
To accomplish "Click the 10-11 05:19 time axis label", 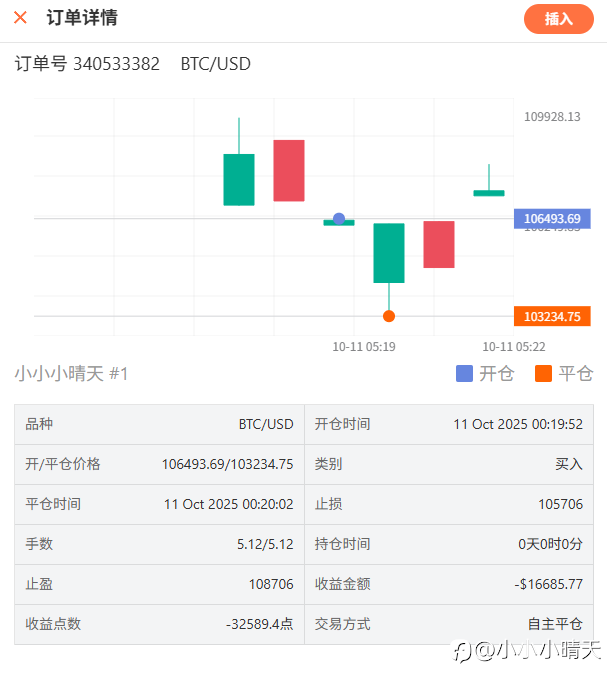I will click(364, 347).
